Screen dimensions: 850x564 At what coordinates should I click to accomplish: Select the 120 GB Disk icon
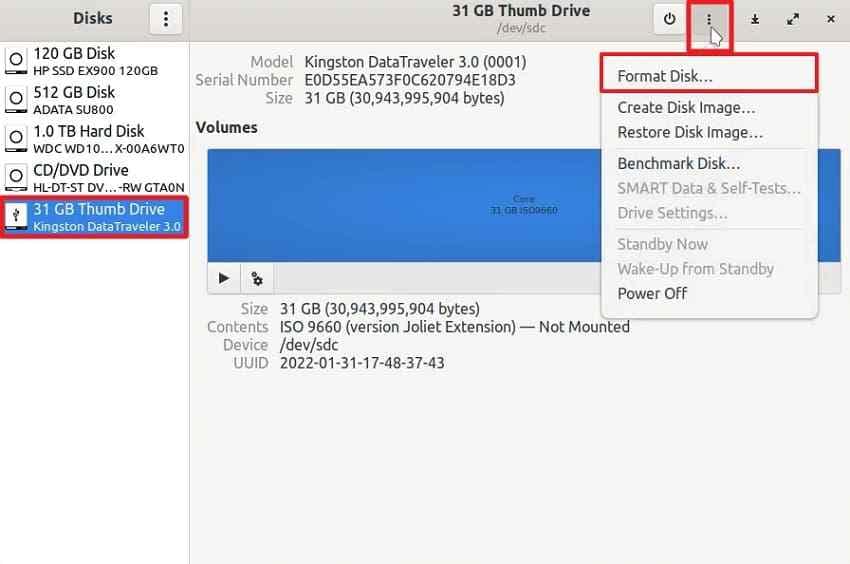(x=16, y=60)
